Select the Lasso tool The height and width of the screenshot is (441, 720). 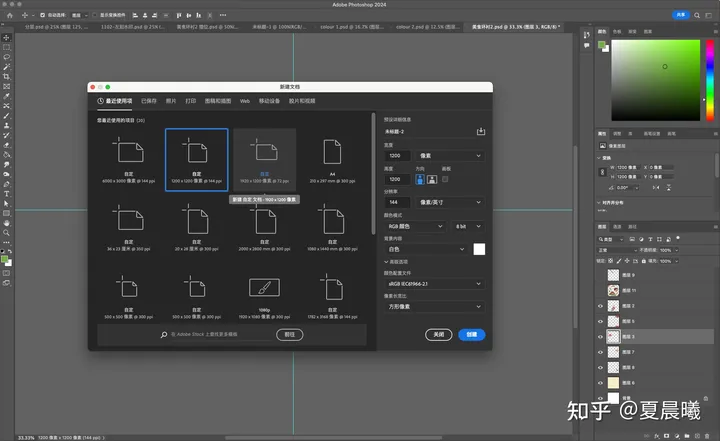pos(6,57)
